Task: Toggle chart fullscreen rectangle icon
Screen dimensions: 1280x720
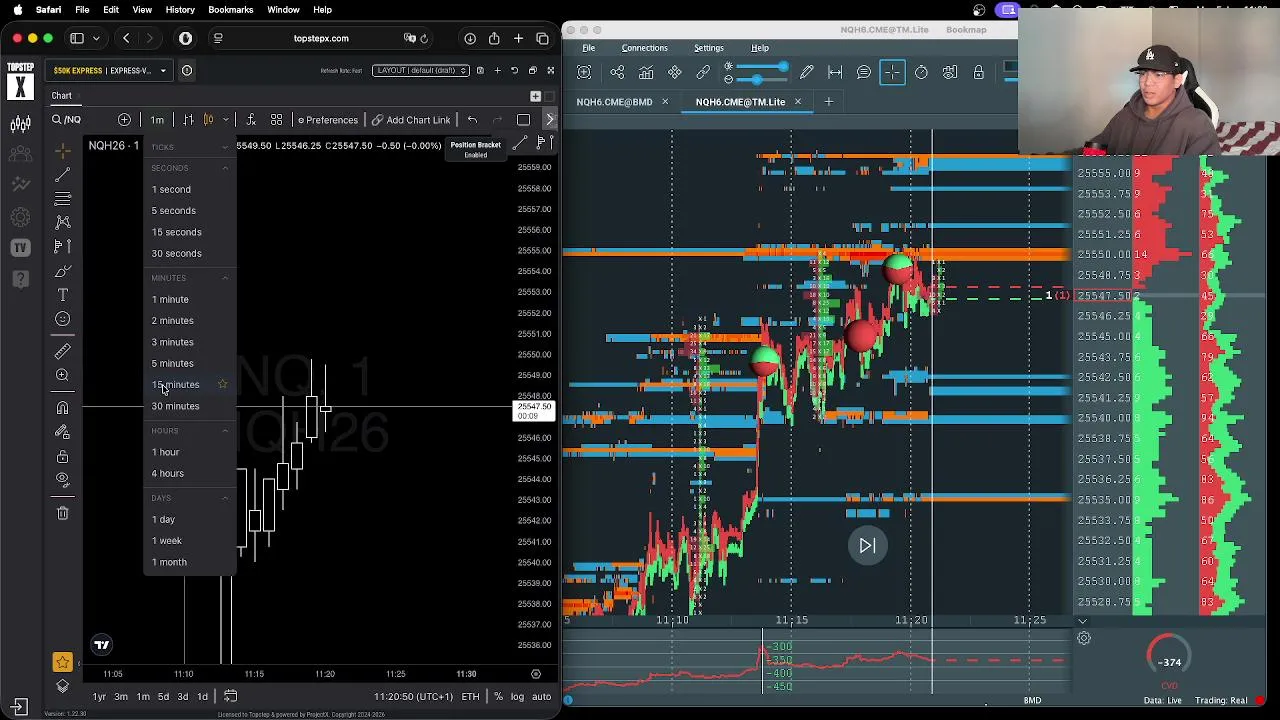Action: point(523,120)
